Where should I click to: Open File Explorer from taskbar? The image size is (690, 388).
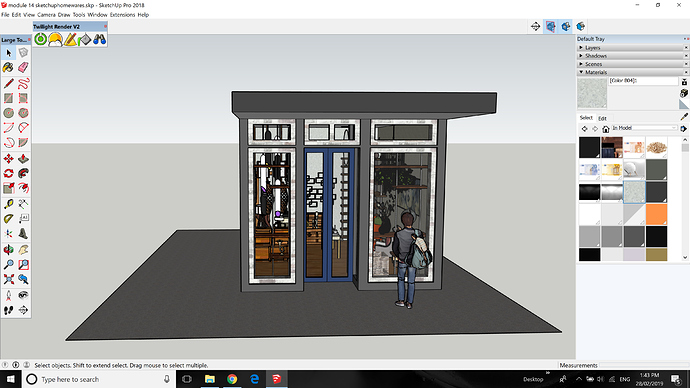[x=209, y=379]
